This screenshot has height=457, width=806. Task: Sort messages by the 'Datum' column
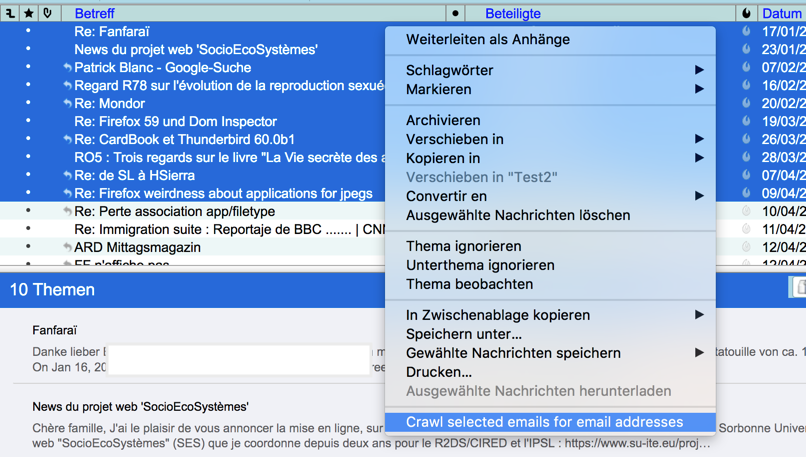click(x=781, y=13)
